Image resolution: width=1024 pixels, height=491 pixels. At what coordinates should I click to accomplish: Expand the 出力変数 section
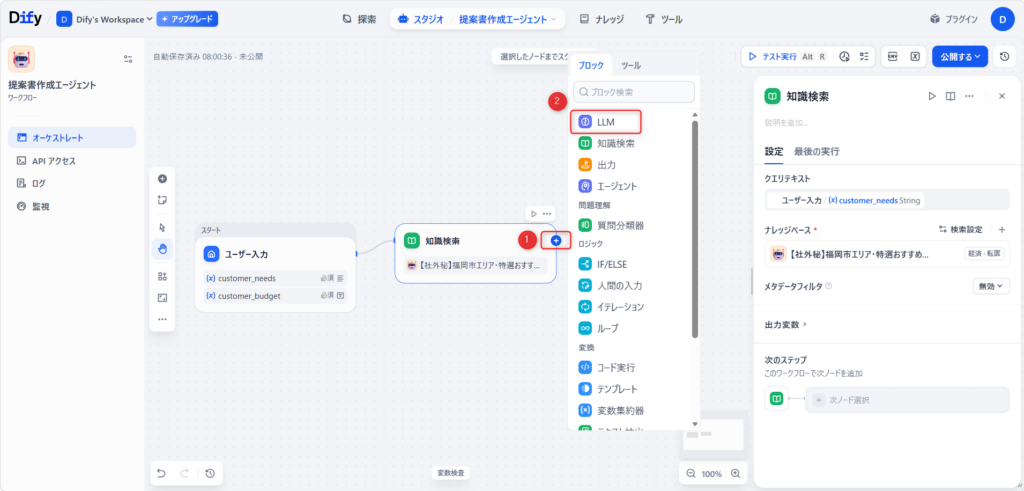(786, 324)
